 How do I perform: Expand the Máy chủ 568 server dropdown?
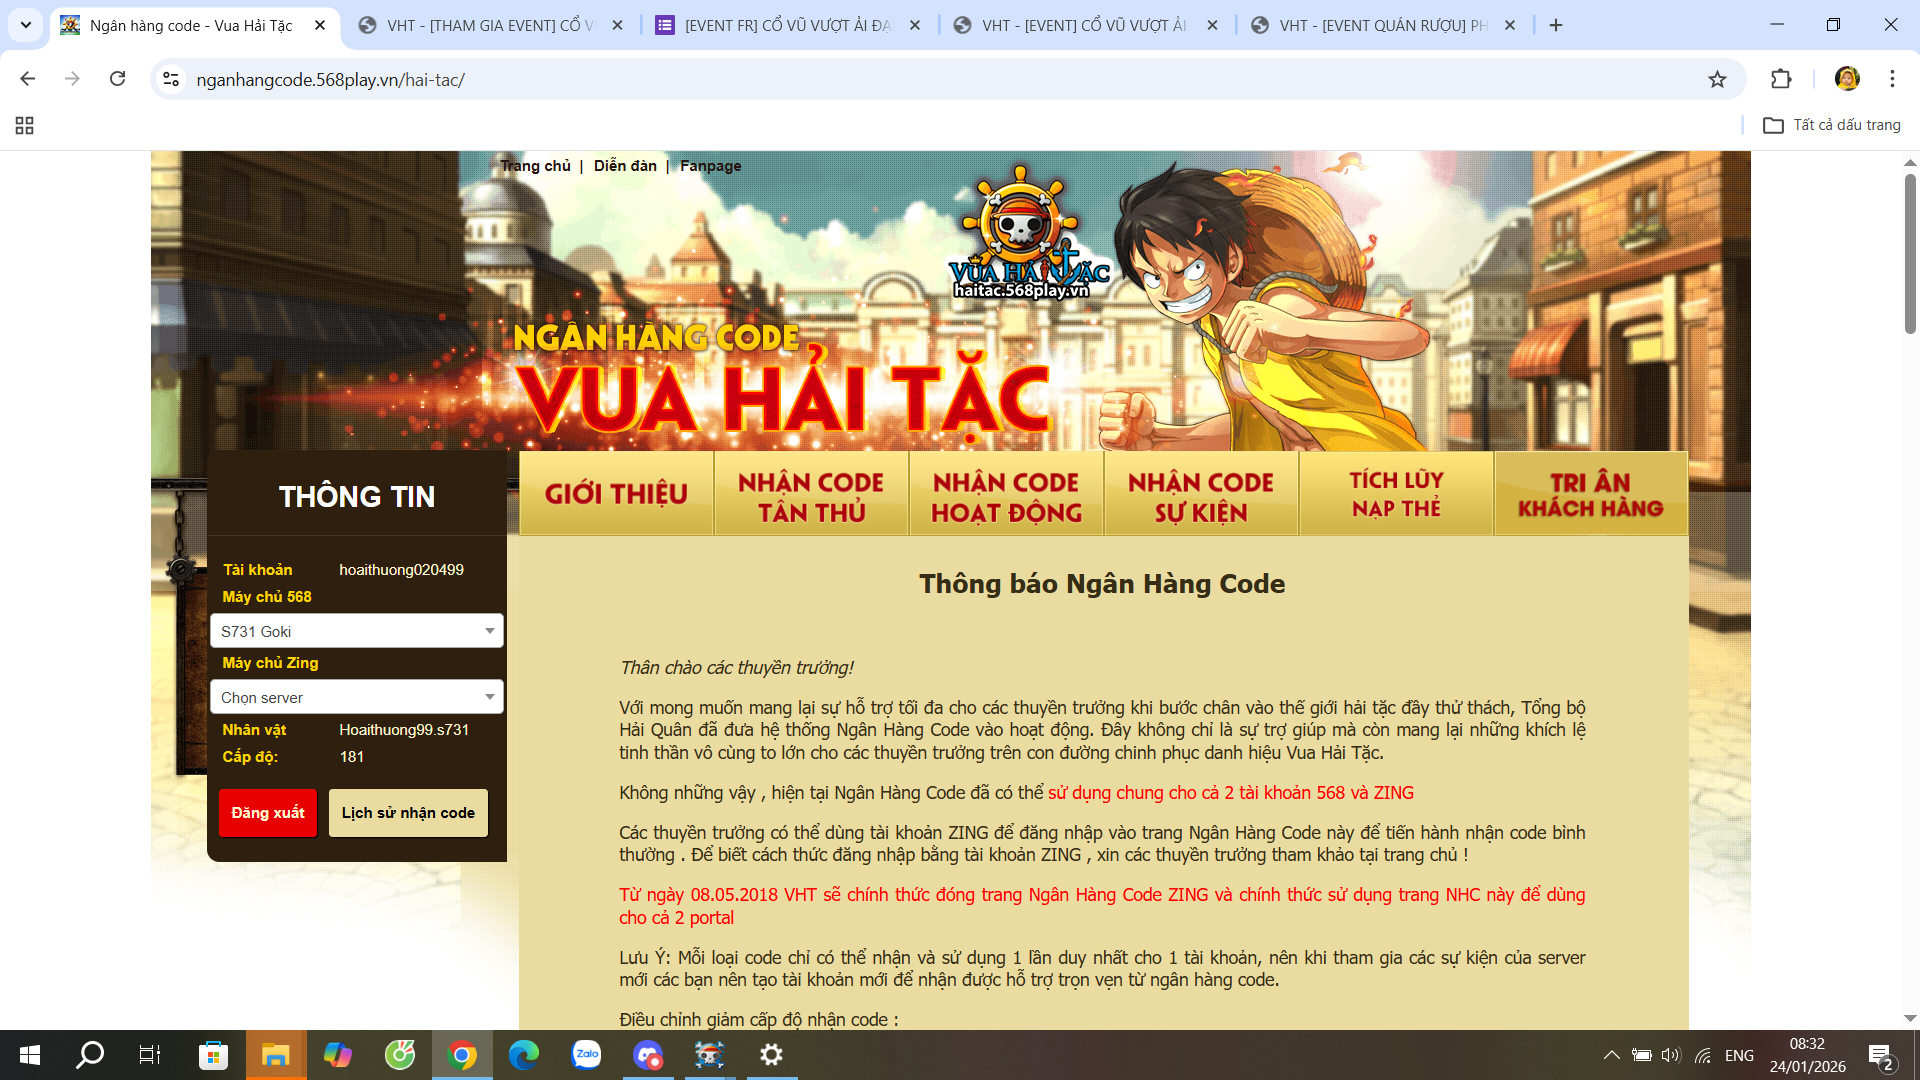pos(357,631)
